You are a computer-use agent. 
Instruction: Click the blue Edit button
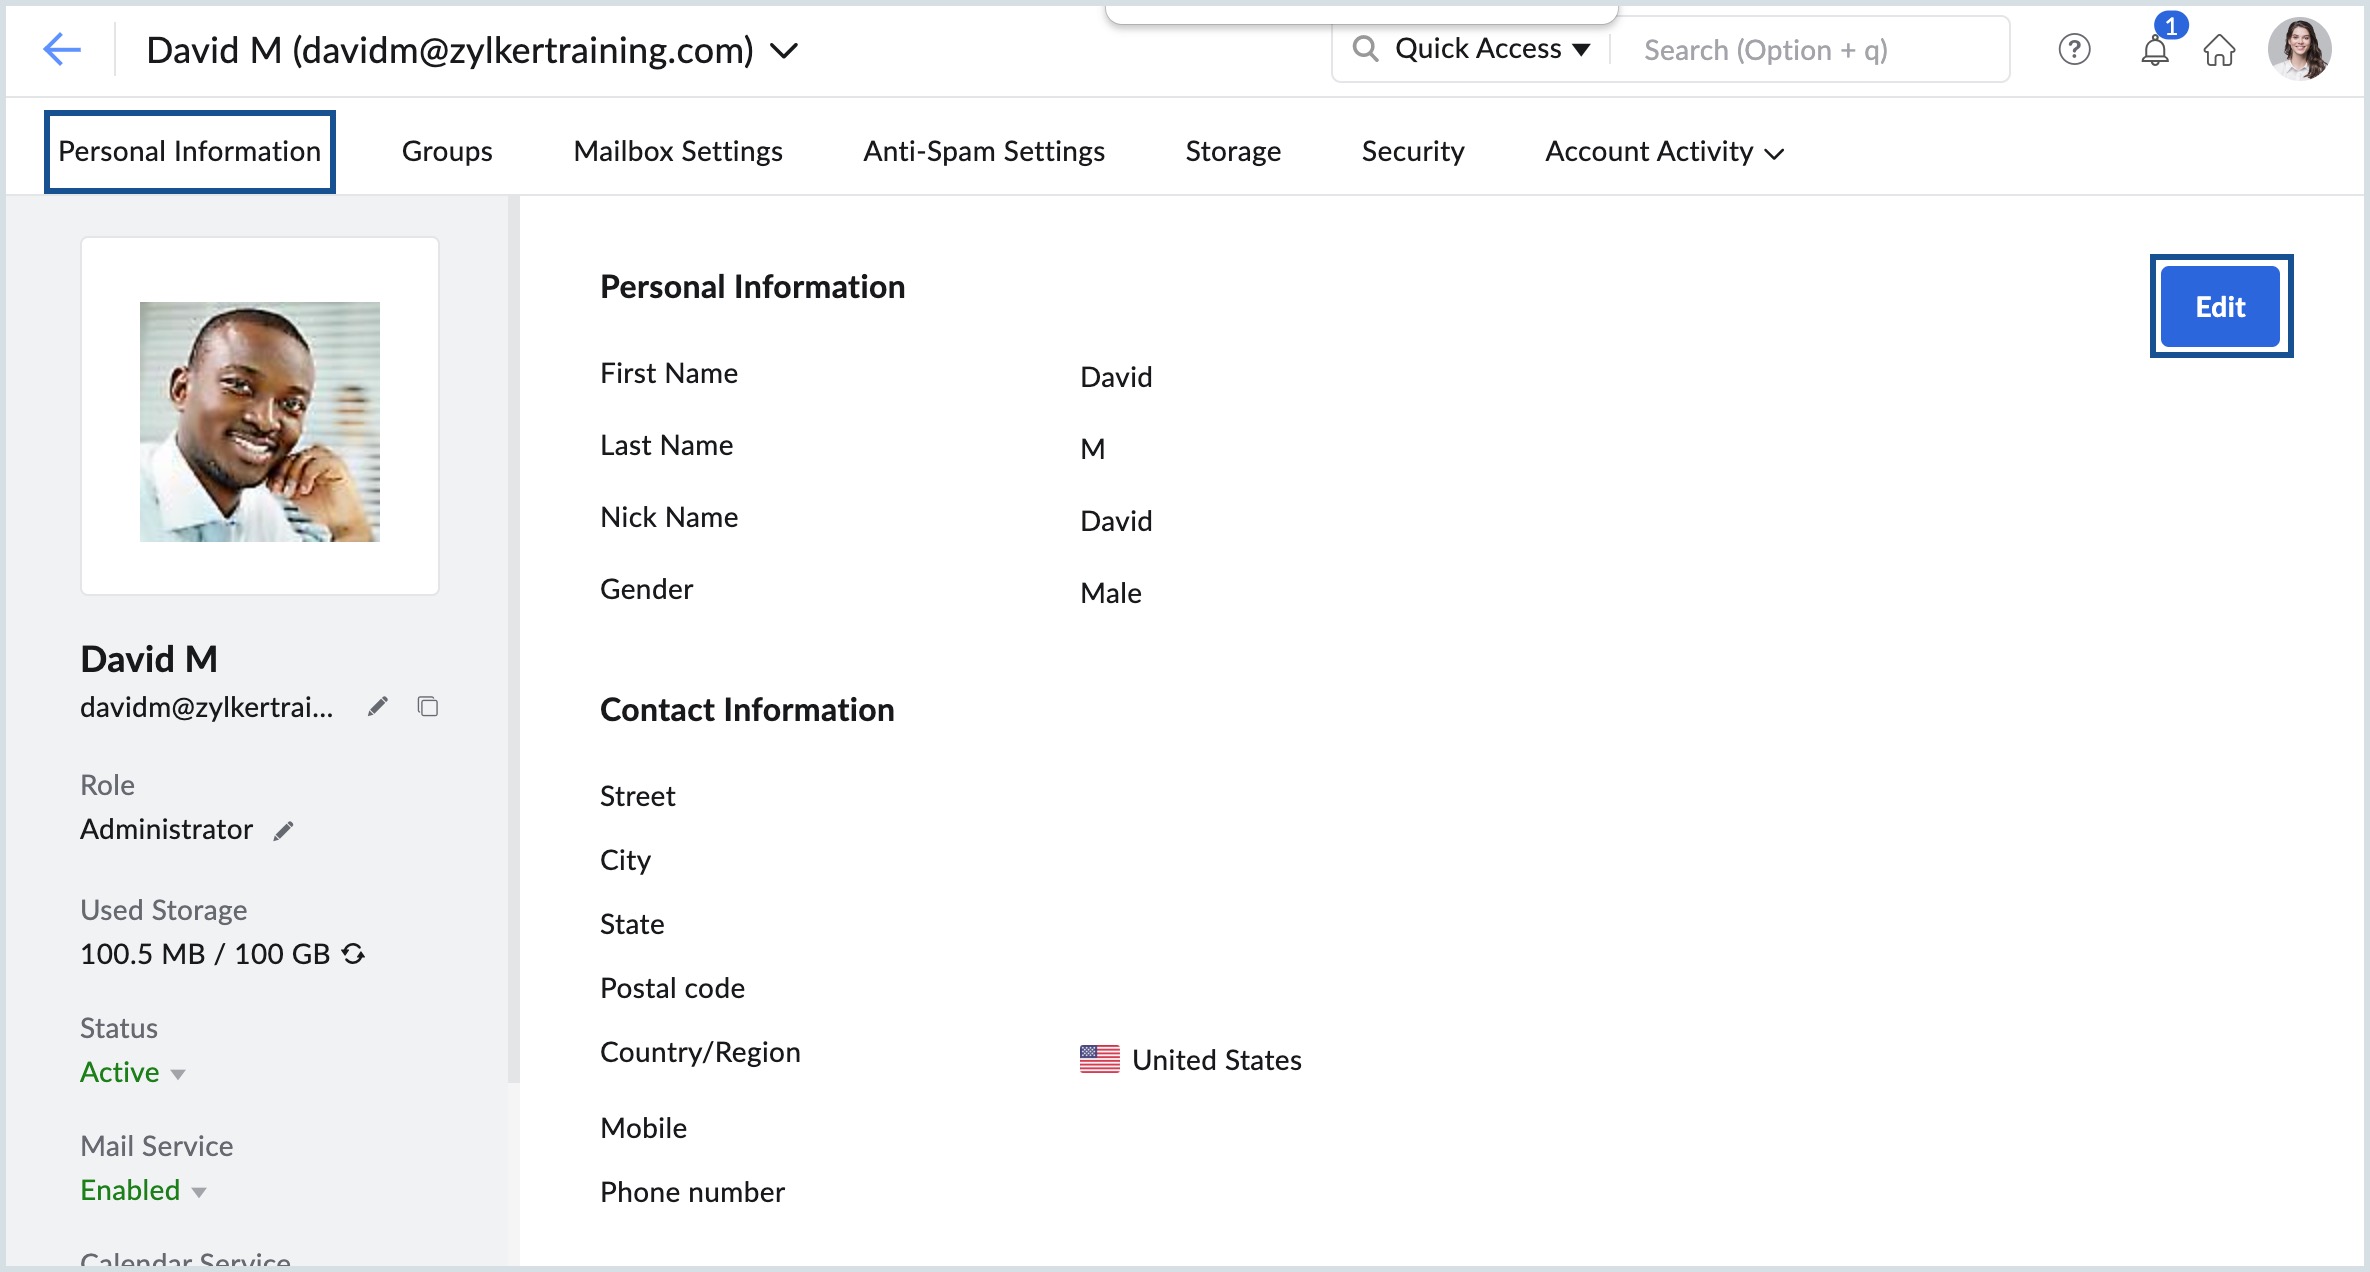click(x=2220, y=307)
